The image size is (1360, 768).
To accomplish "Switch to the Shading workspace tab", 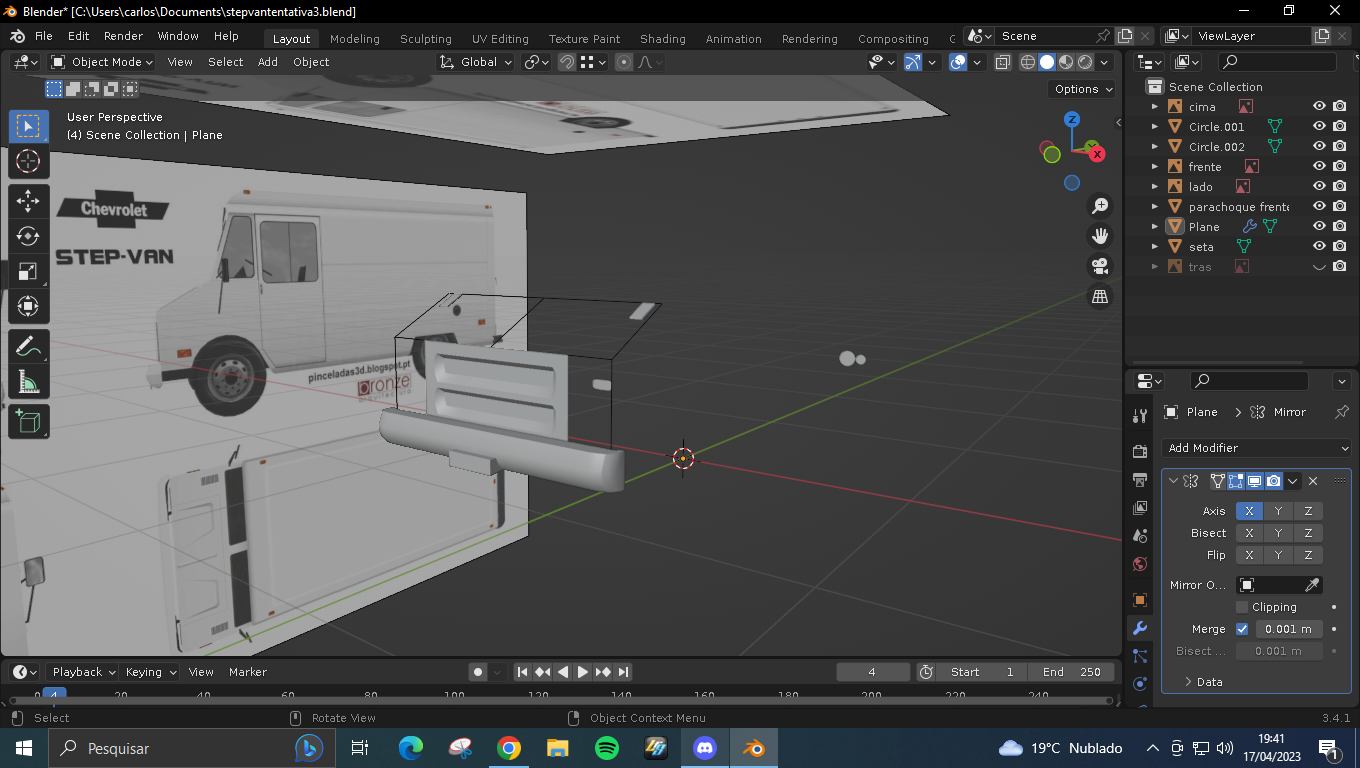I will pos(663,39).
